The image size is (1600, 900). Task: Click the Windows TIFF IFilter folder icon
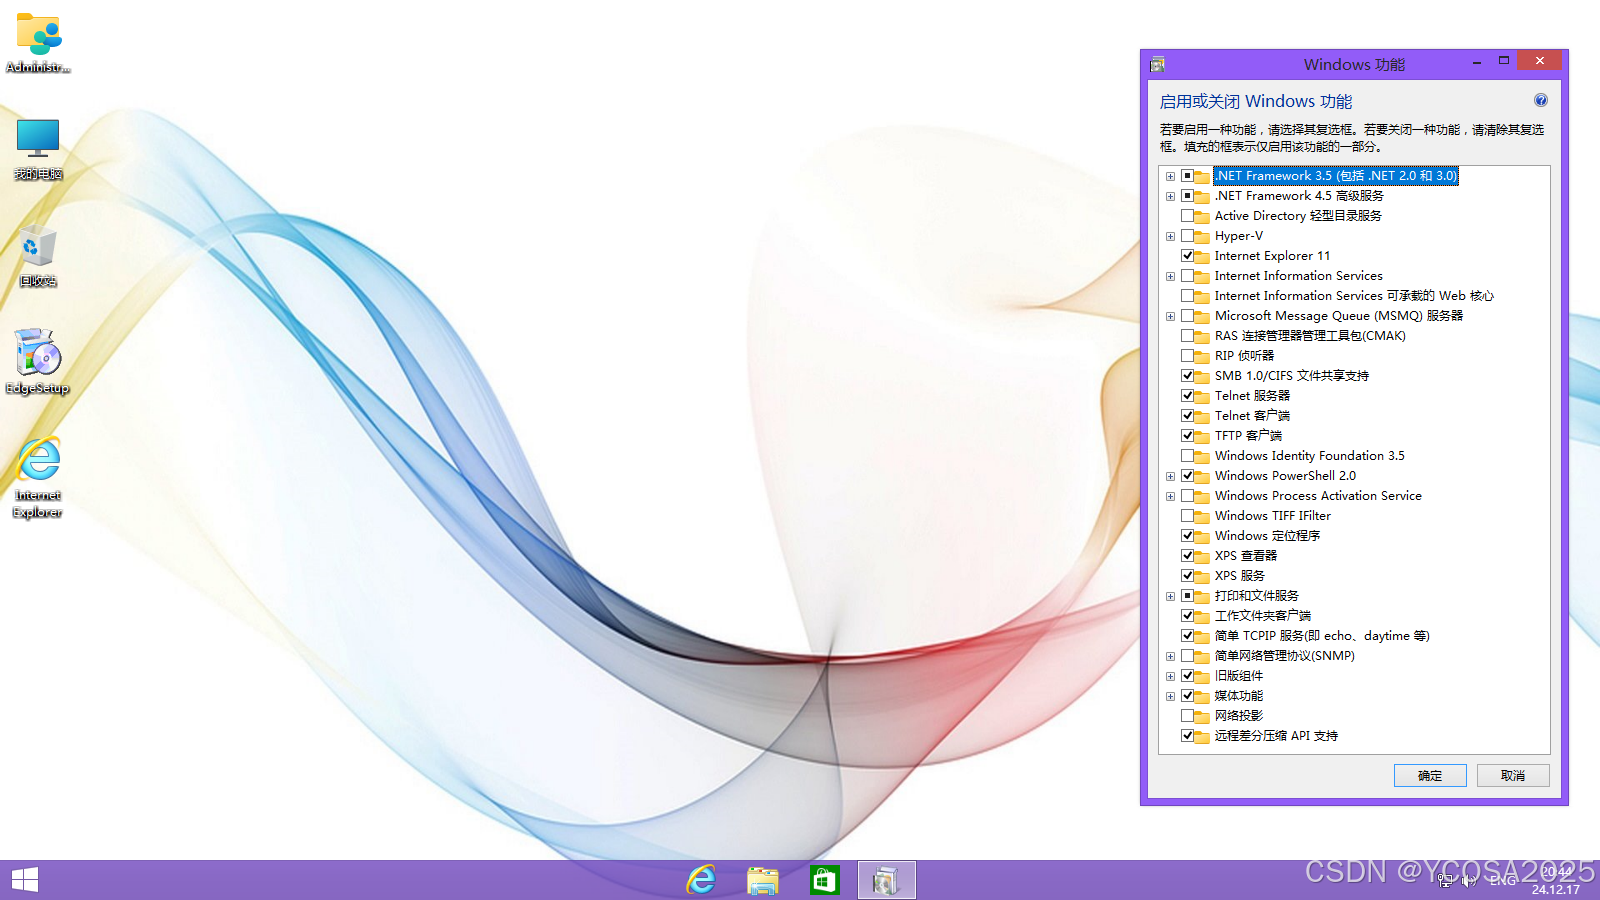pos(1202,516)
